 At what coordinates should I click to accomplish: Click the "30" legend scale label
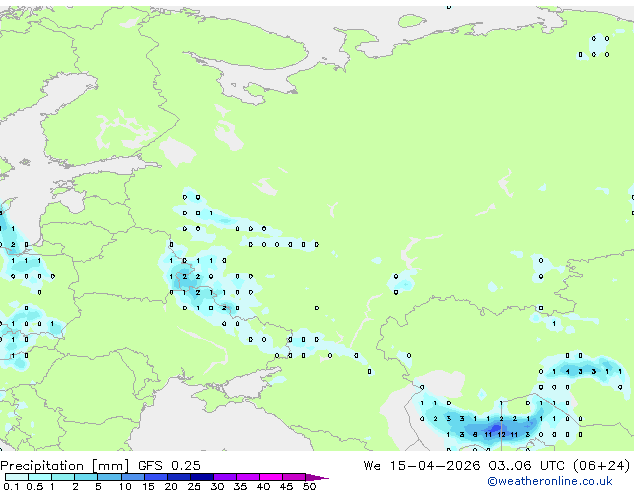(x=217, y=486)
